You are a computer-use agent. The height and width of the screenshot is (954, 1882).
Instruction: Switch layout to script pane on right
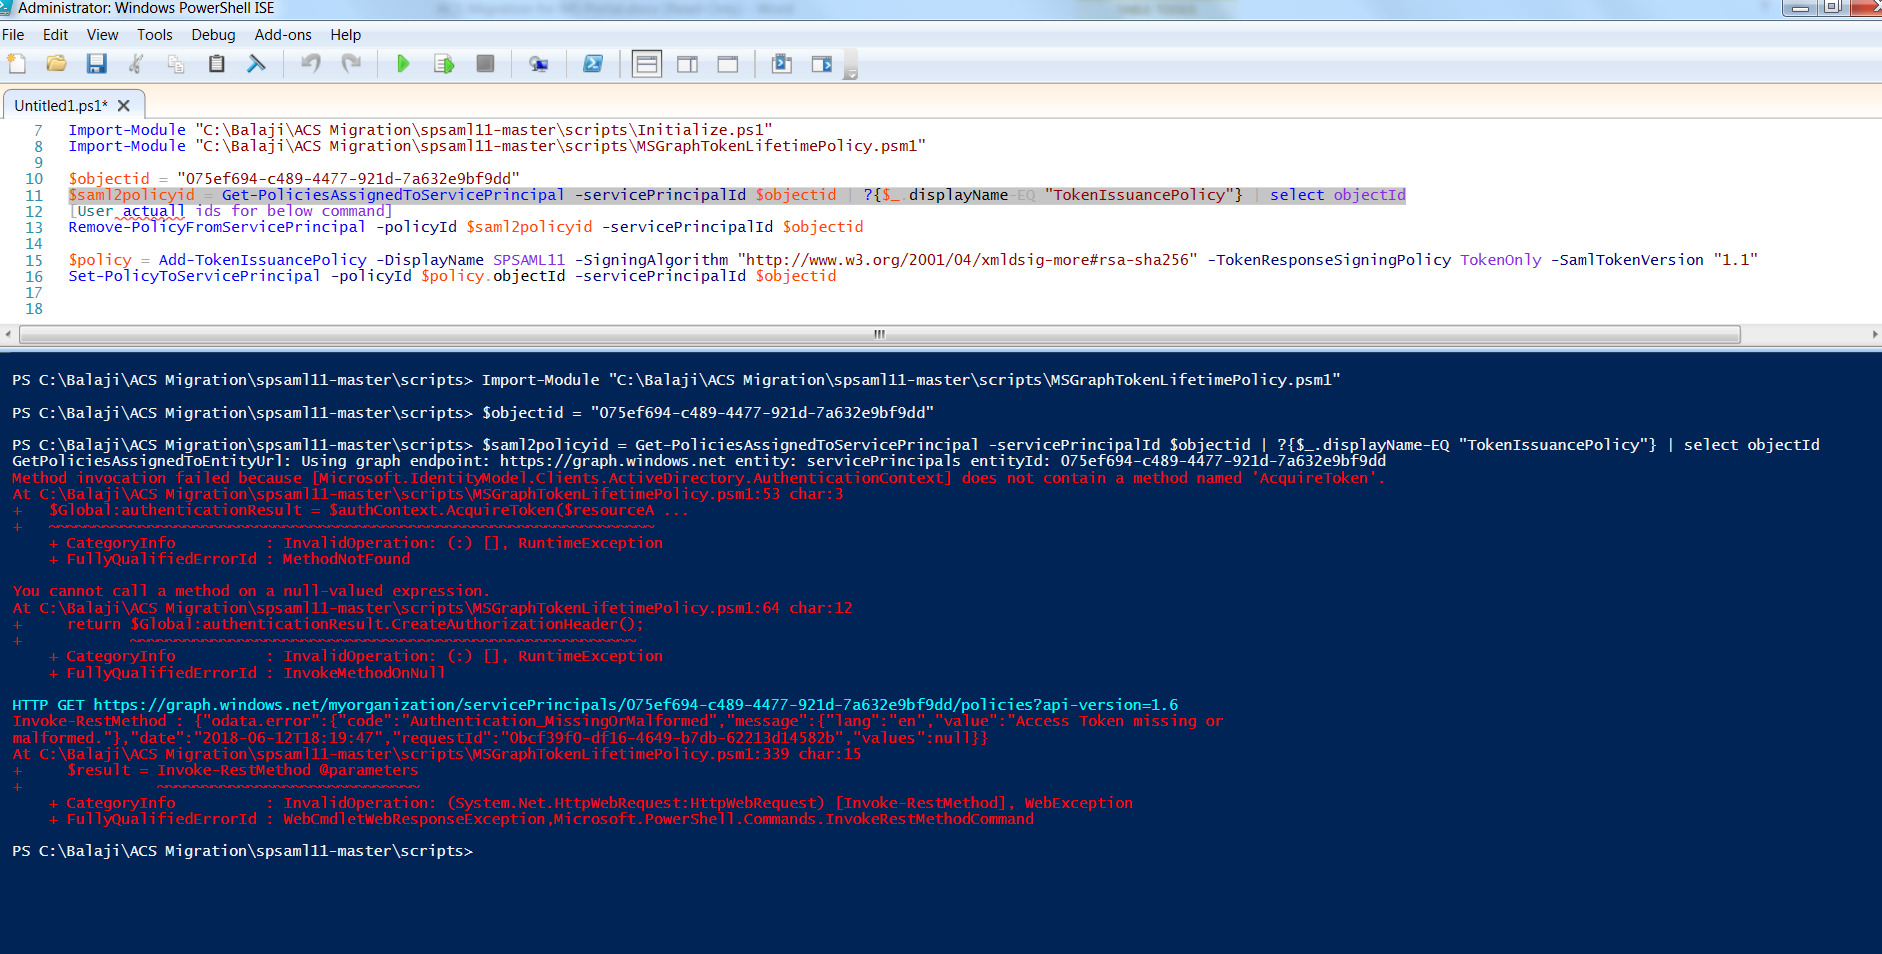pos(688,64)
